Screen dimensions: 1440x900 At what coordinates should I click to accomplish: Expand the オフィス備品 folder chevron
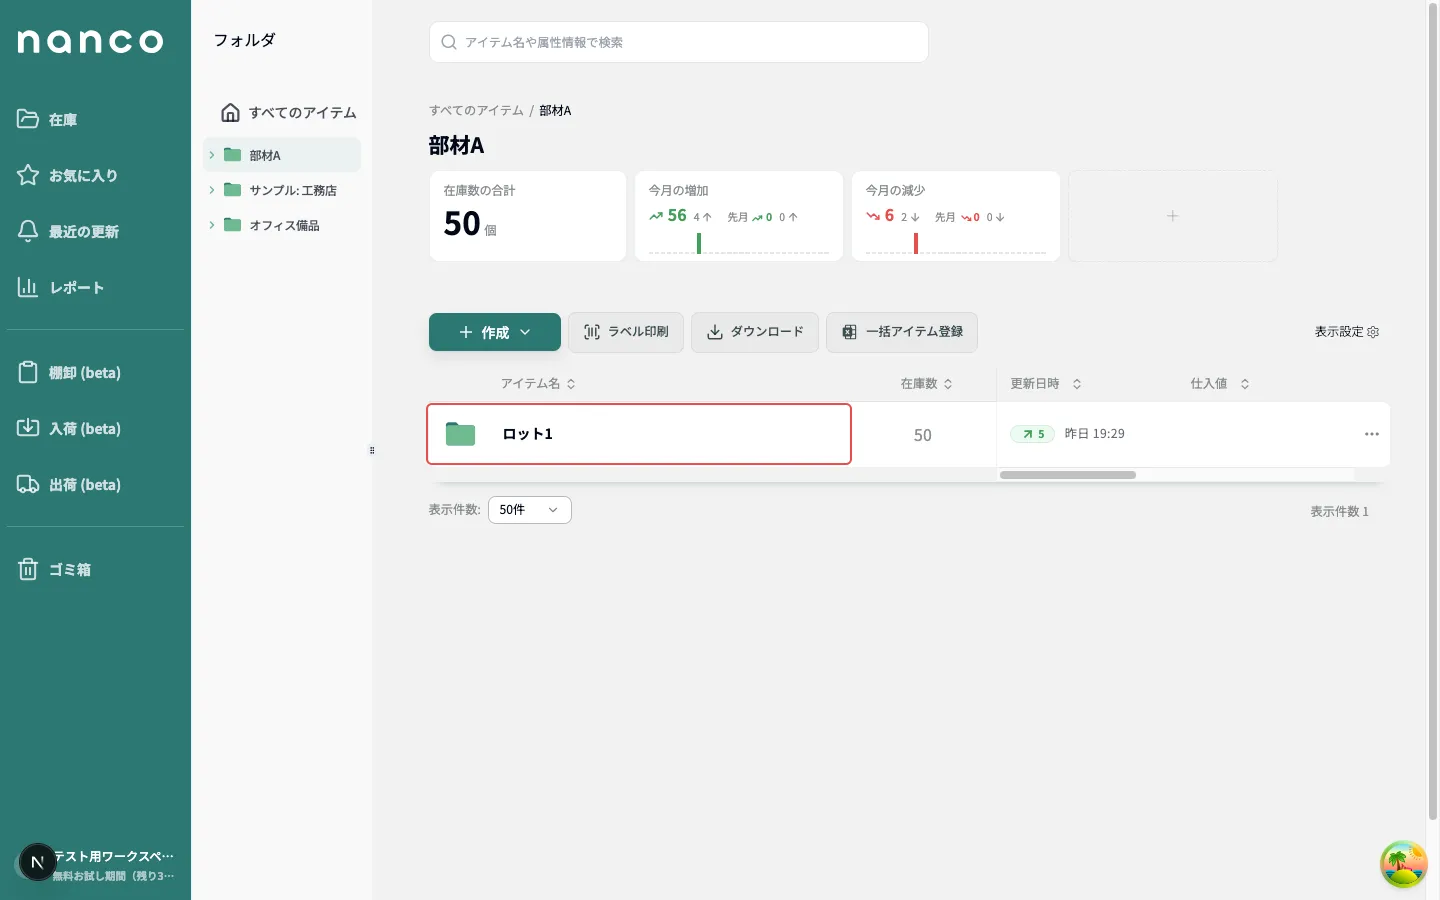click(212, 225)
